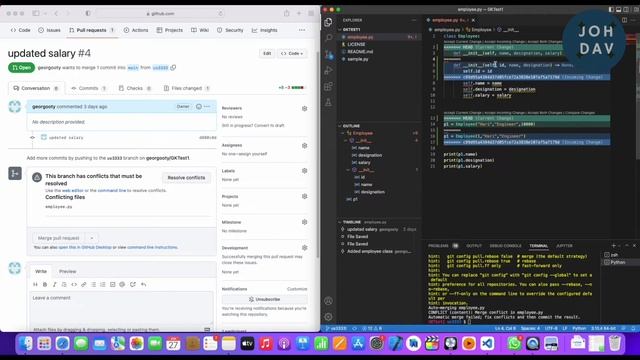Image resolution: width=640 pixels, height=360 pixels.
Task: Open Accounts icon in VS Code activity bar
Action: point(328,301)
